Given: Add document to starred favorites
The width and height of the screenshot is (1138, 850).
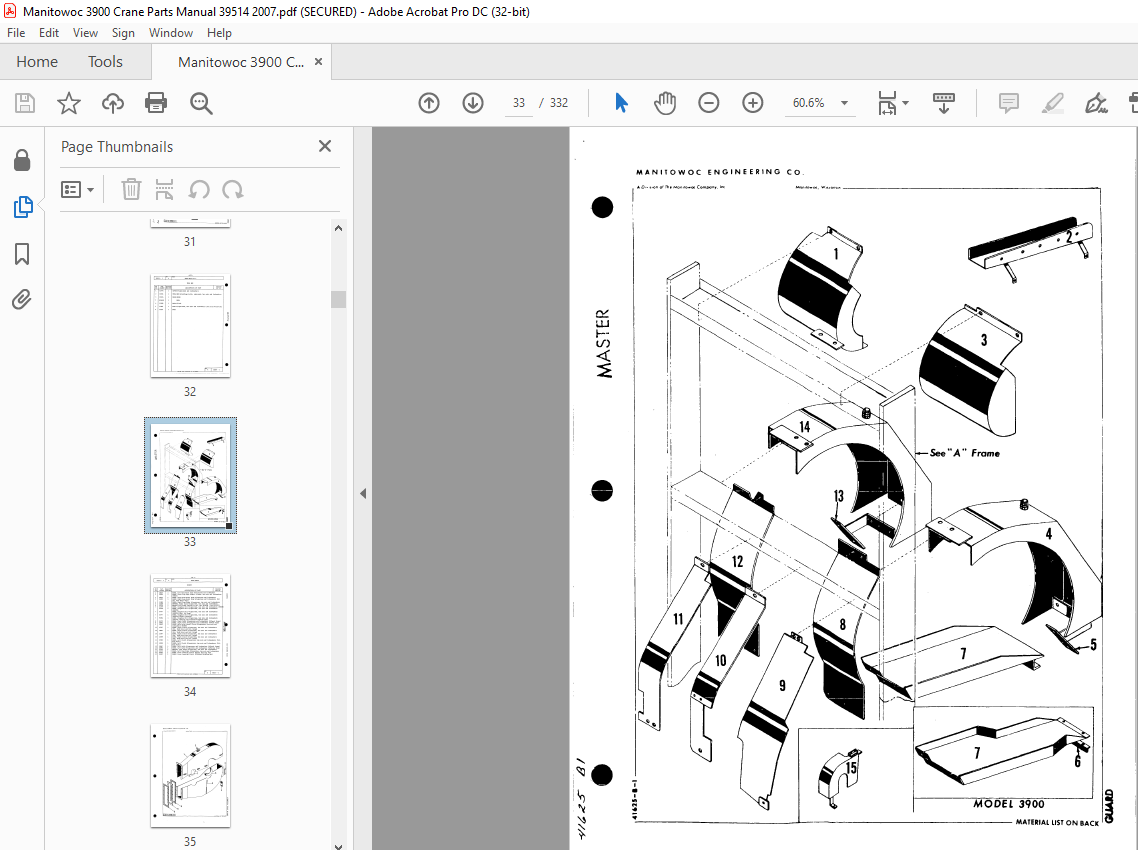Looking at the screenshot, I should pos(68,103).
